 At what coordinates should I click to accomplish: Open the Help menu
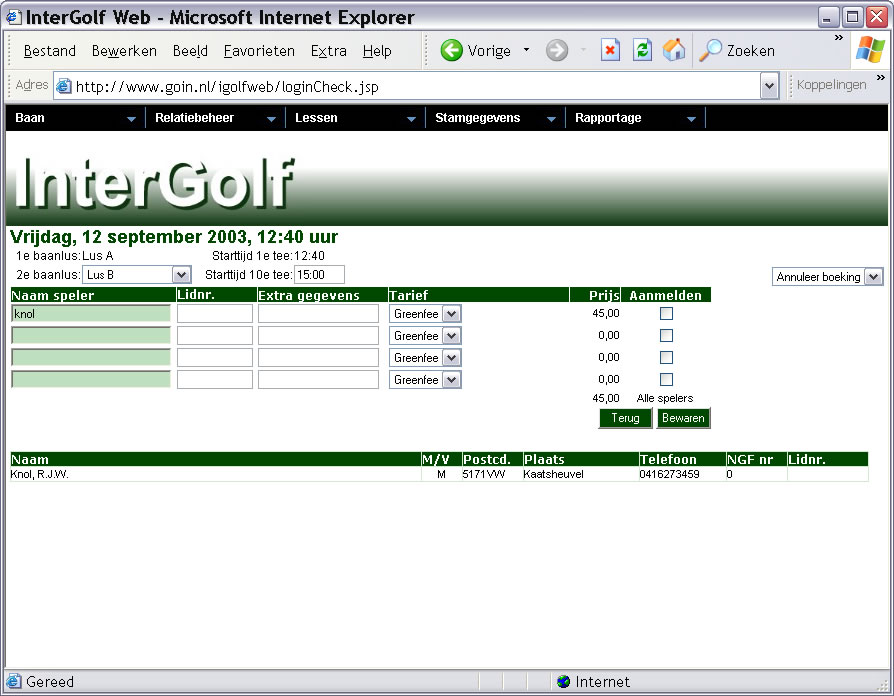click(x=377, y=51)
